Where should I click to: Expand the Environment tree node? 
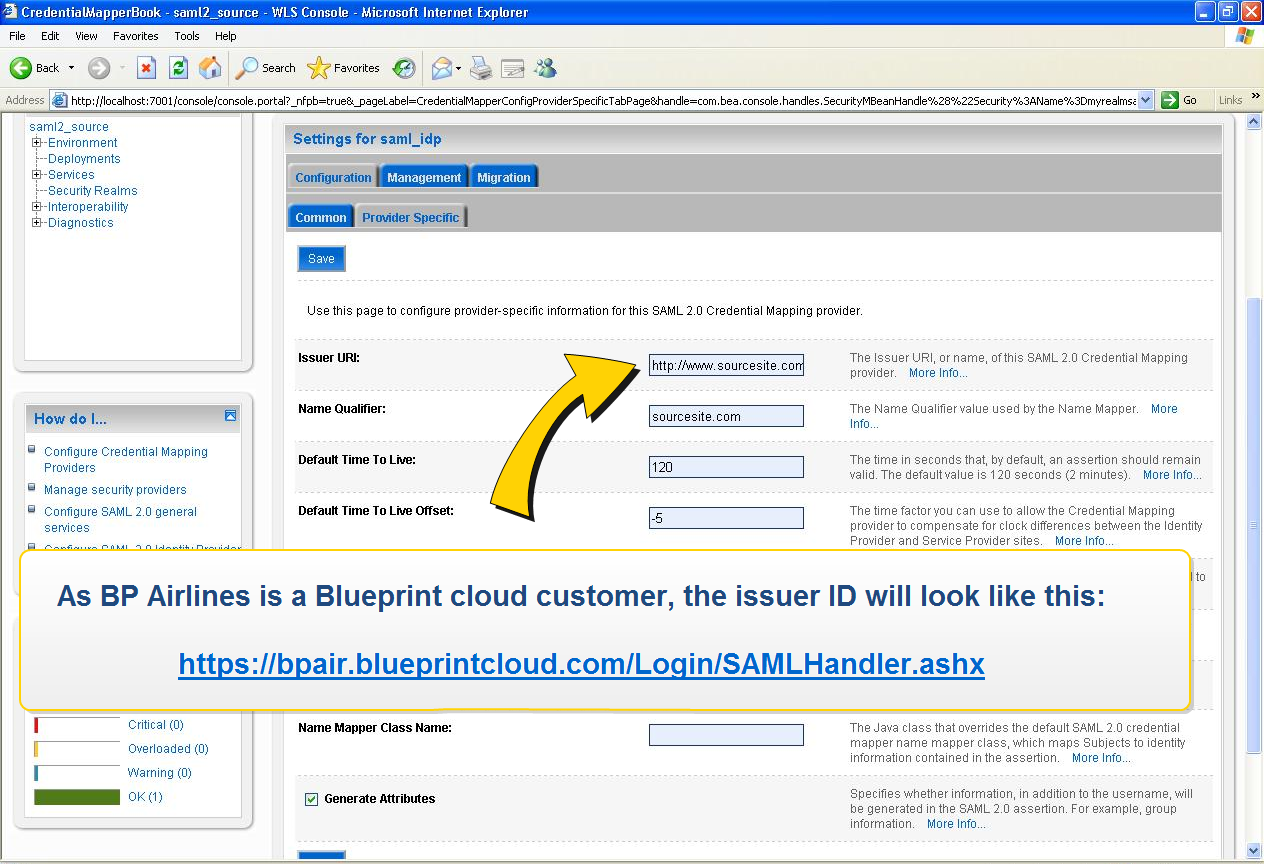tap(37, 143)
